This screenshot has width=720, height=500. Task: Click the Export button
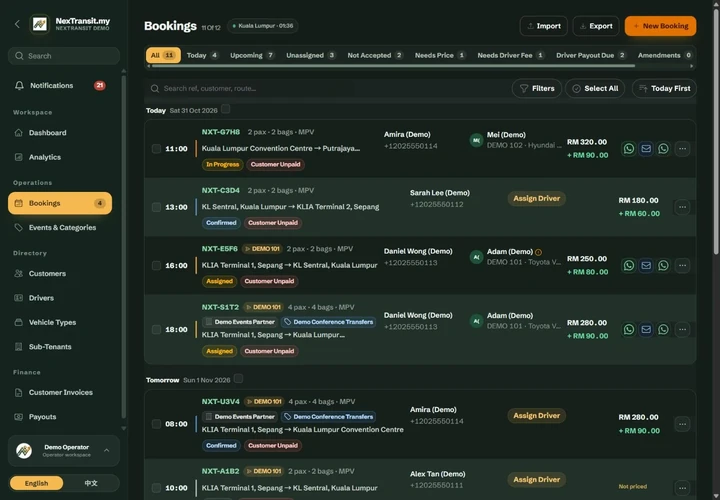click(x=596, y=26)
